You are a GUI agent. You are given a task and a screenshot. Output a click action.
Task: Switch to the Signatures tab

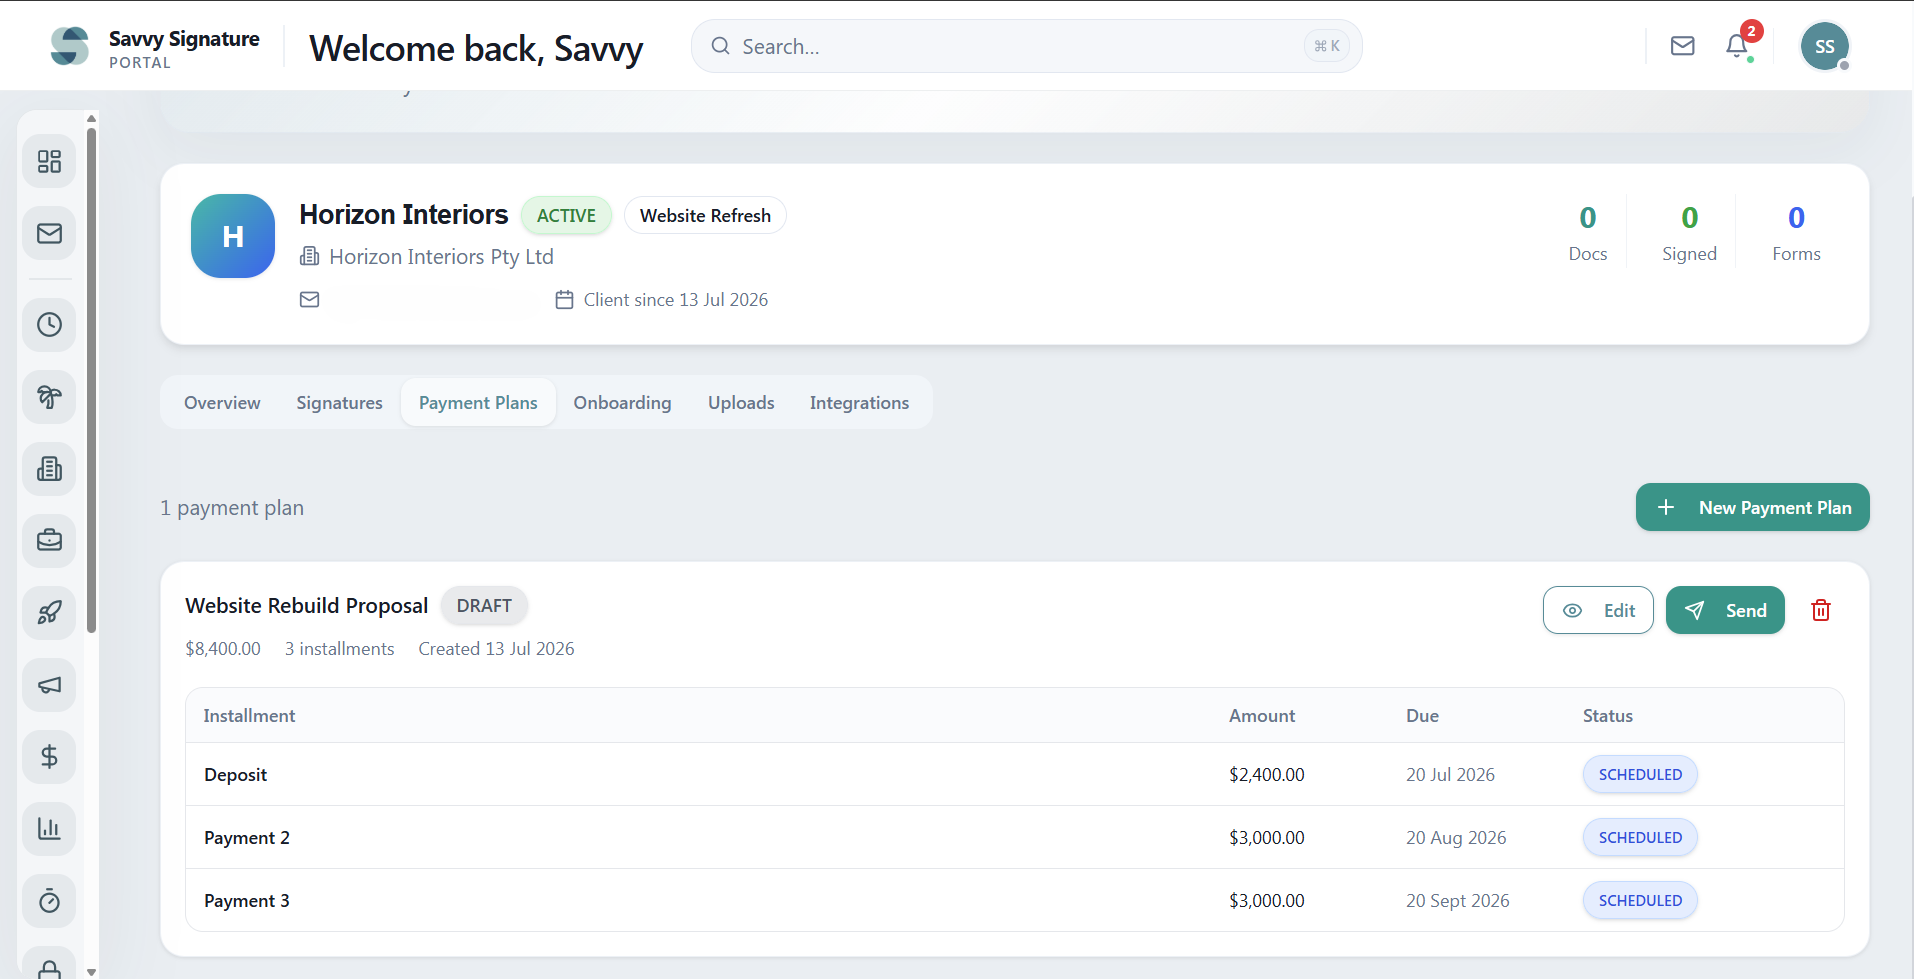[339, 403]
